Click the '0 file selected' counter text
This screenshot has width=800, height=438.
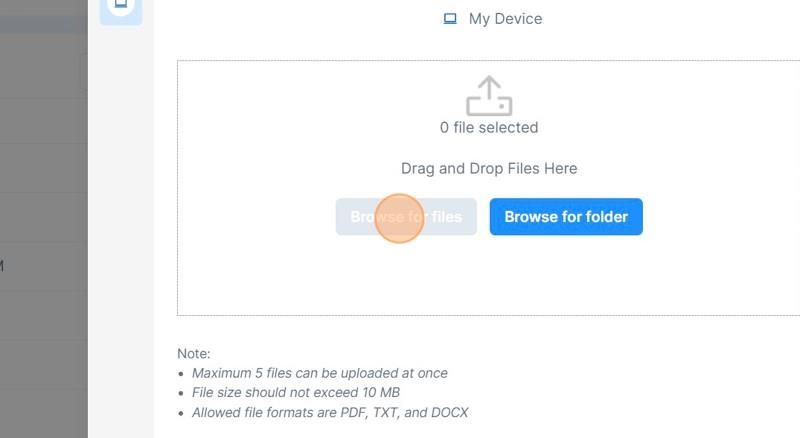489,128
